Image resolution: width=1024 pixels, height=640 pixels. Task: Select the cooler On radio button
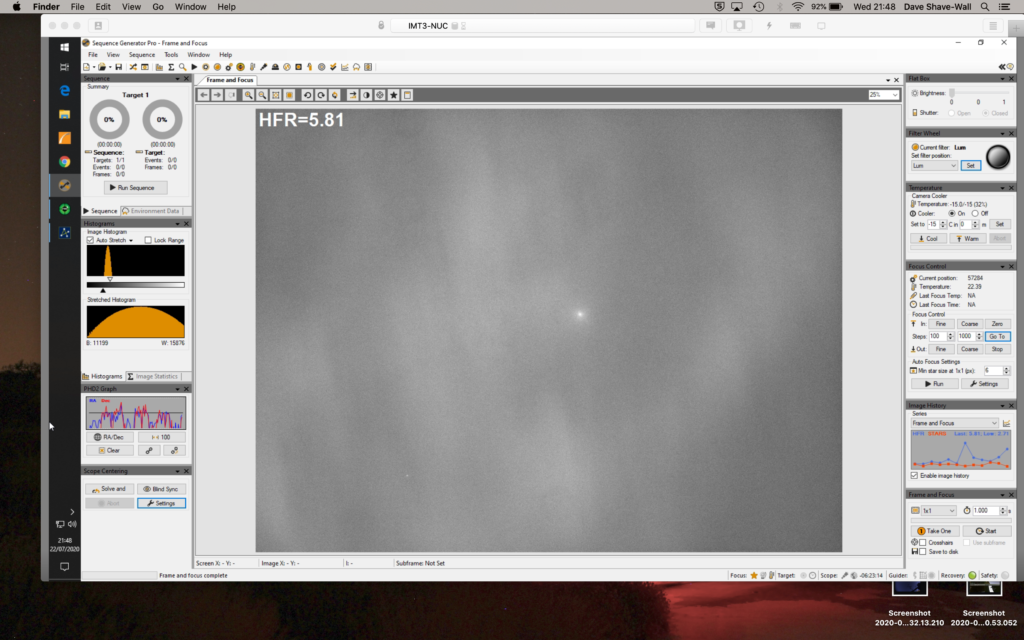(952, 214)
